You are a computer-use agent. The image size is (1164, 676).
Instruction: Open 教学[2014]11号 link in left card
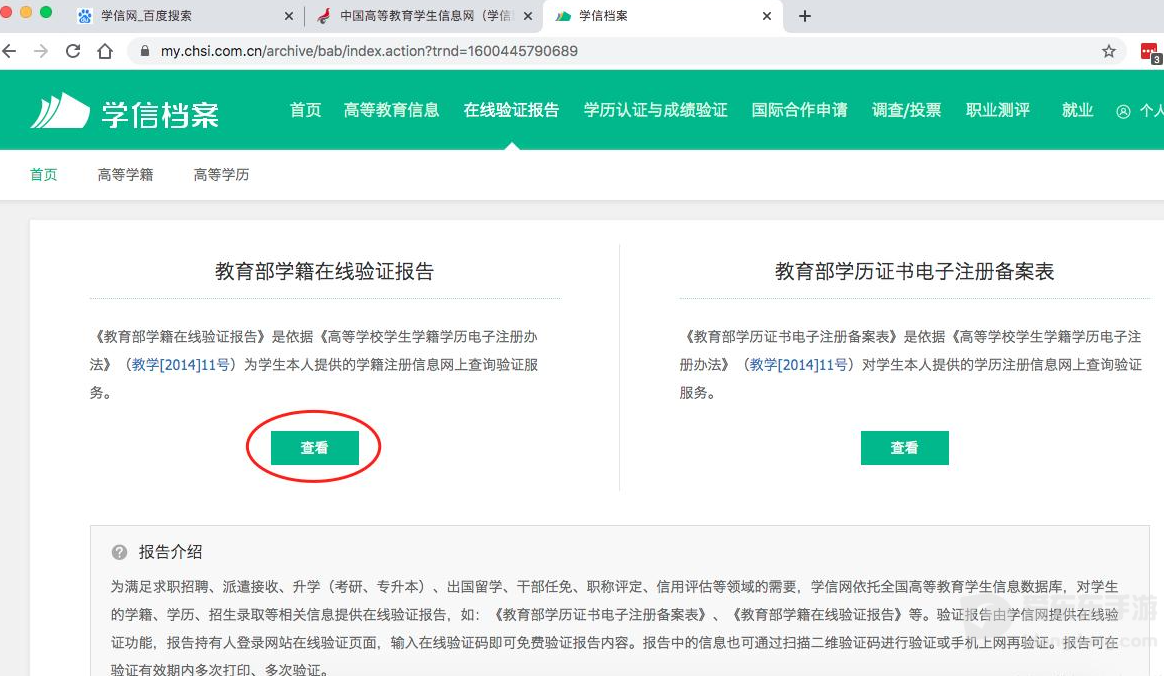coord(180,364)
